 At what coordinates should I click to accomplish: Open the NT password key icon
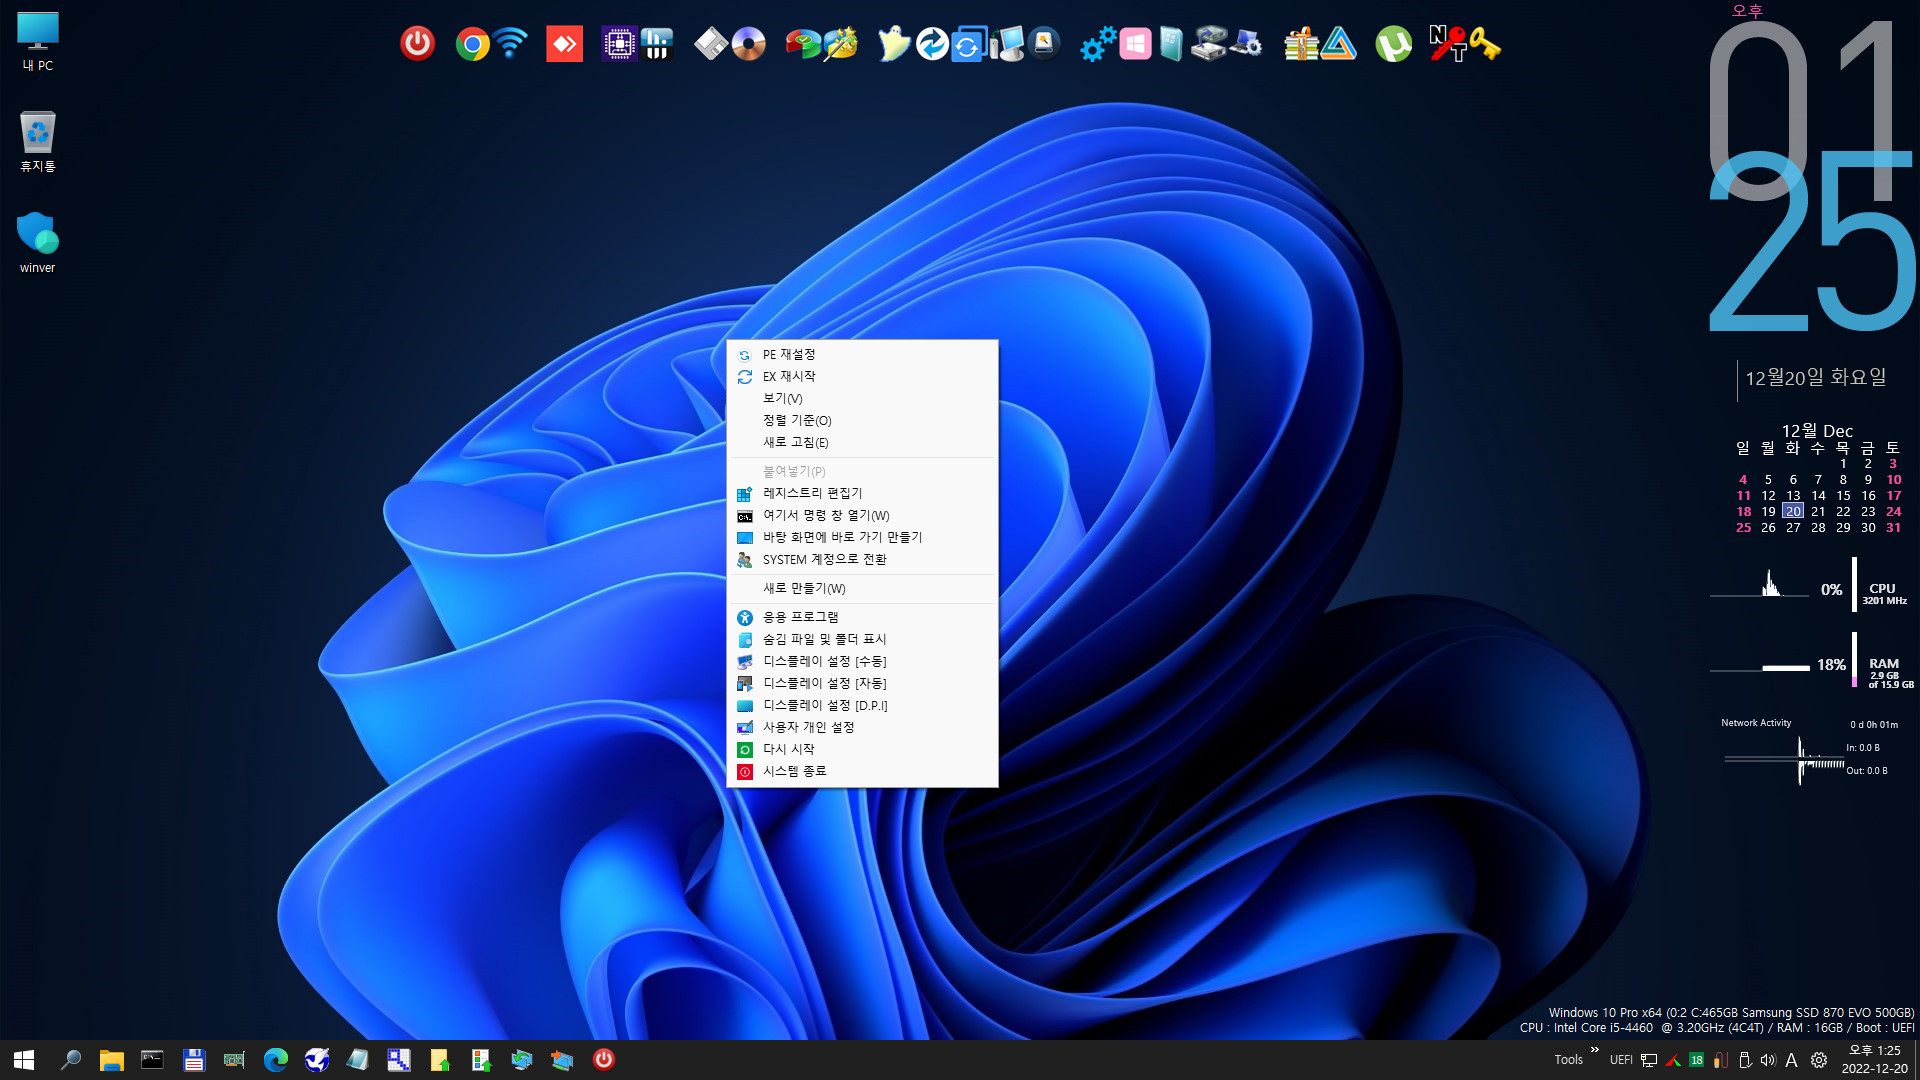tap(1446, 44)
